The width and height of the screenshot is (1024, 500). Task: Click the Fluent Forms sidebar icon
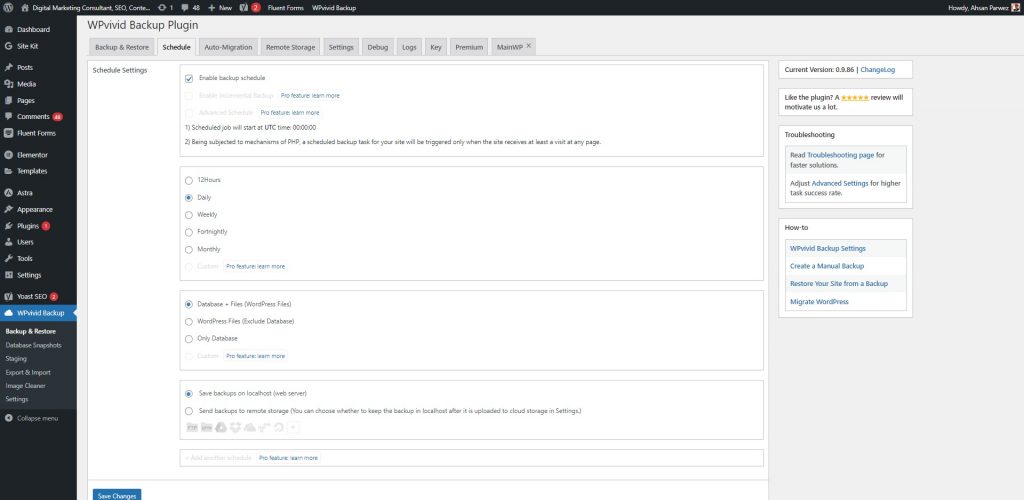[x=8, y=133]
